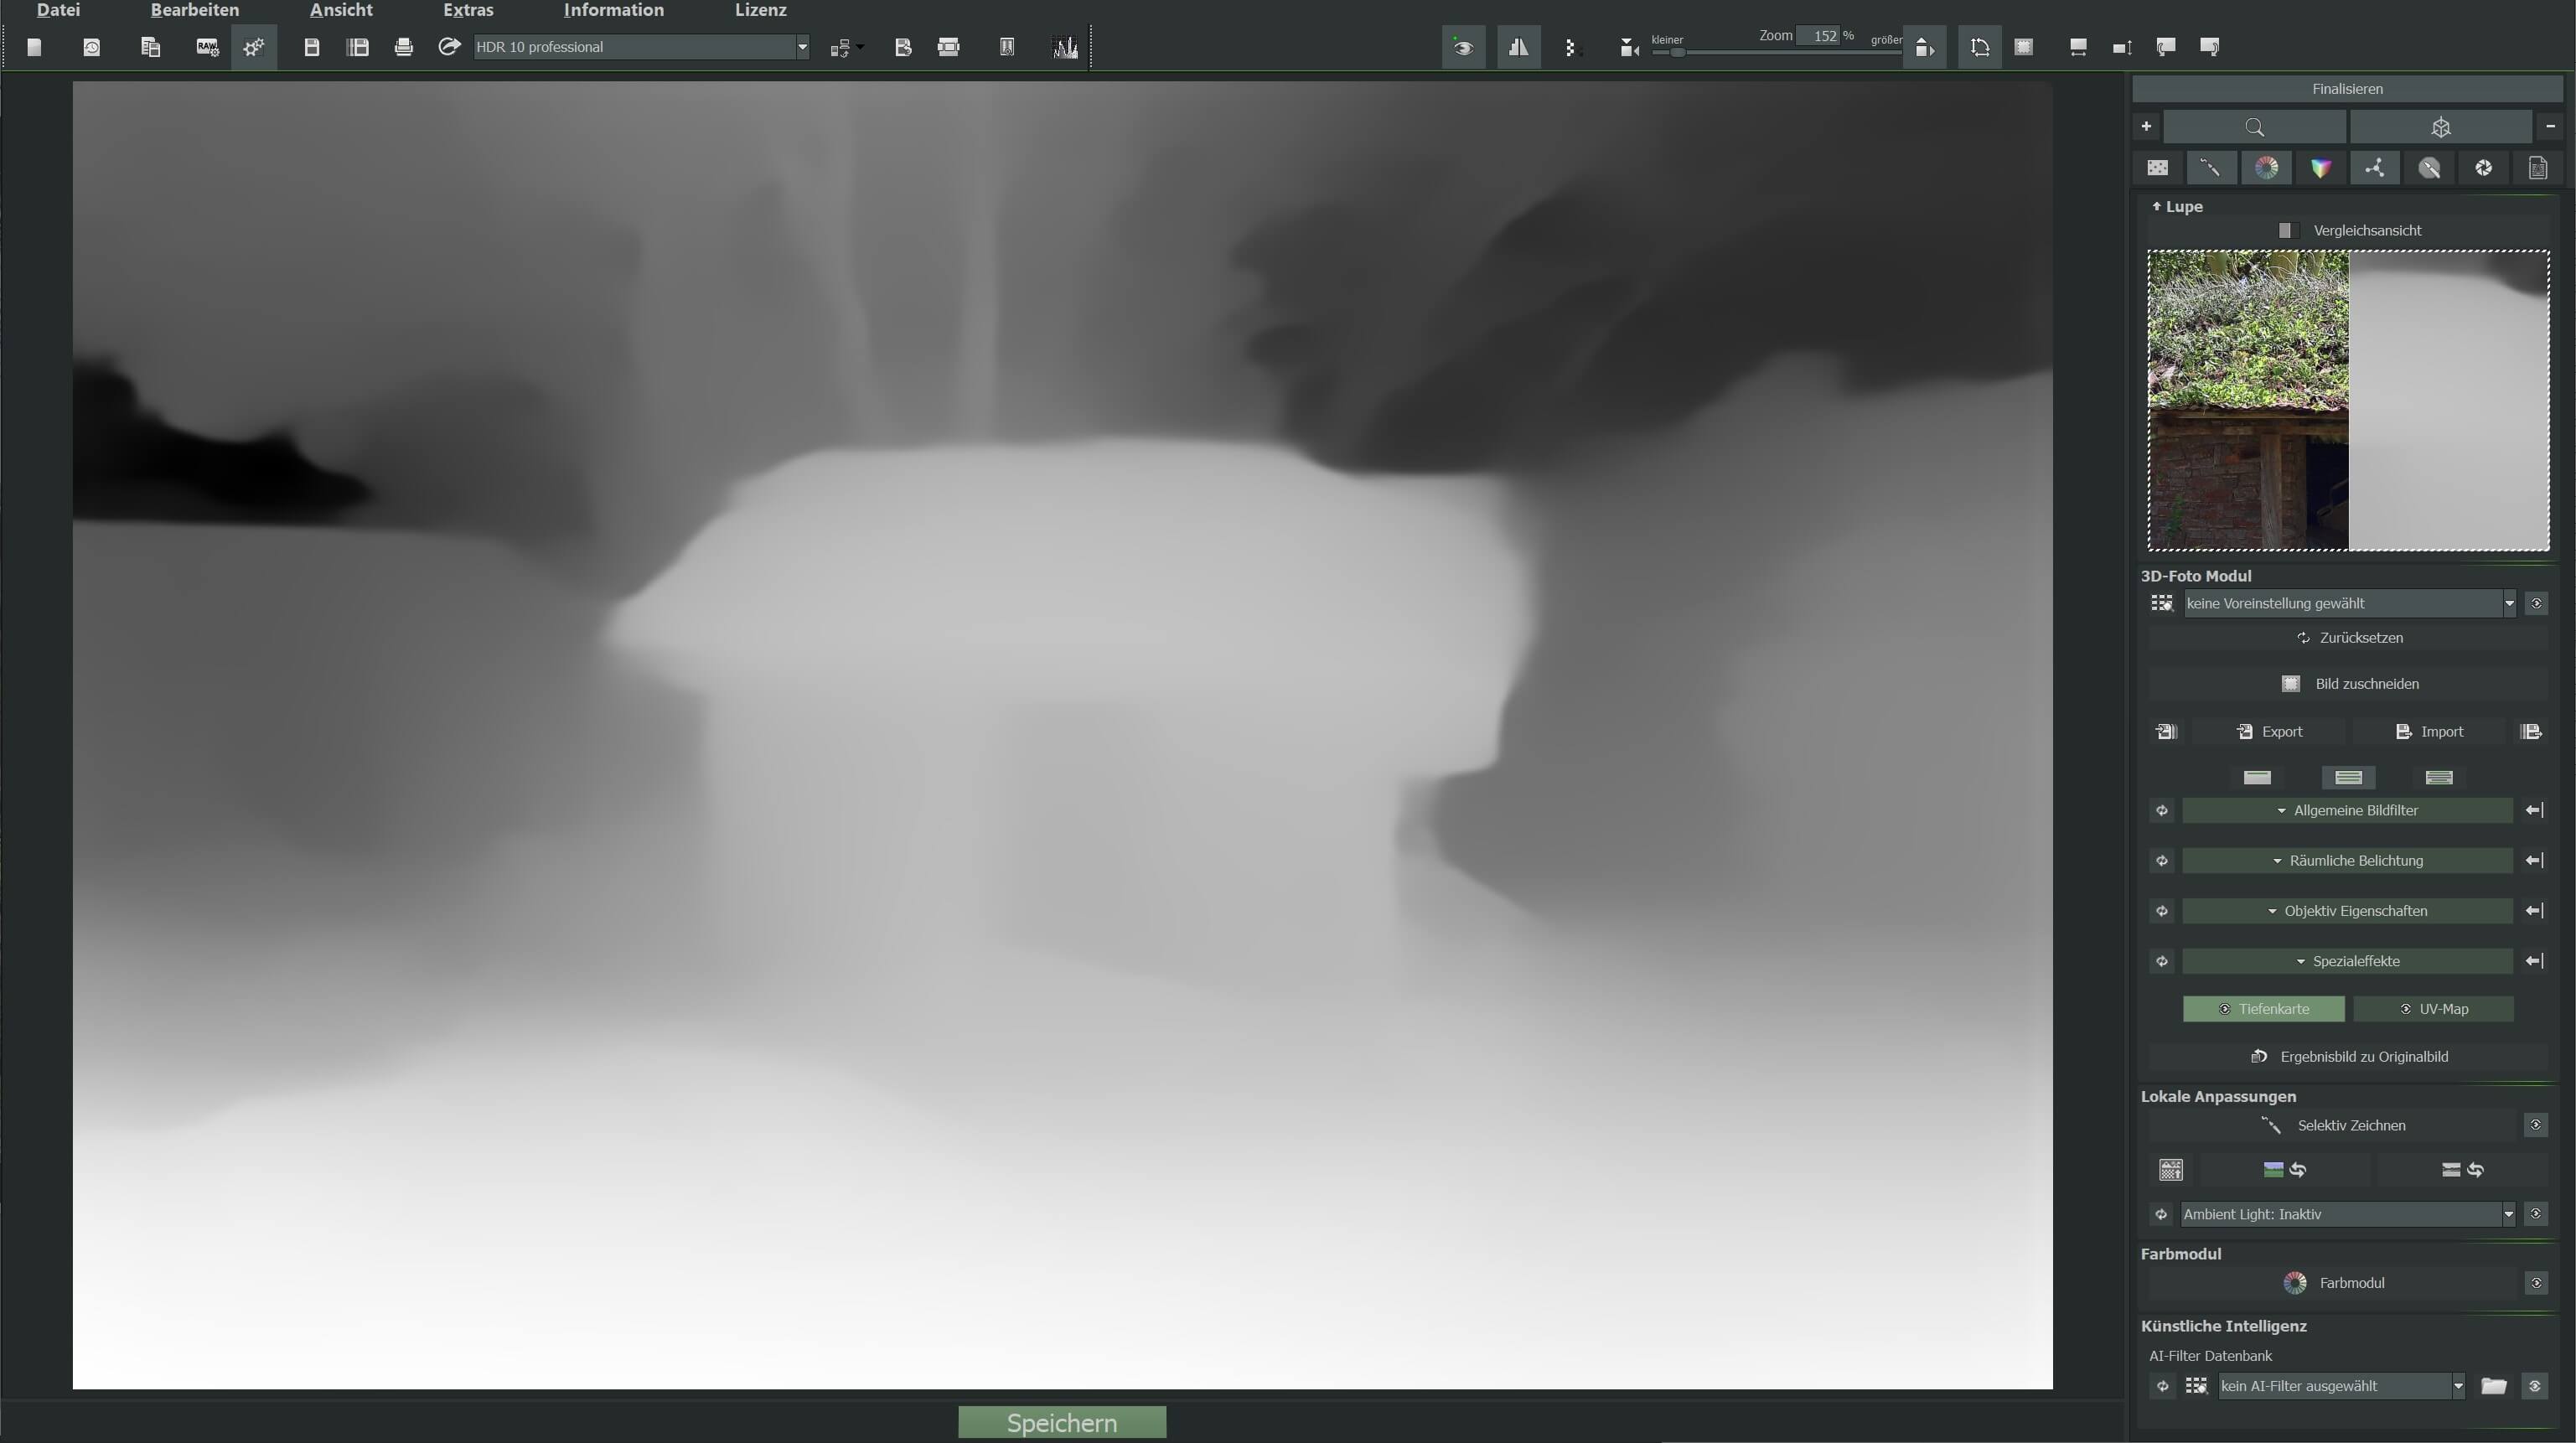Click the printer icon in toolbar
Screen dimensions: 2576x1443
point(404,47)
